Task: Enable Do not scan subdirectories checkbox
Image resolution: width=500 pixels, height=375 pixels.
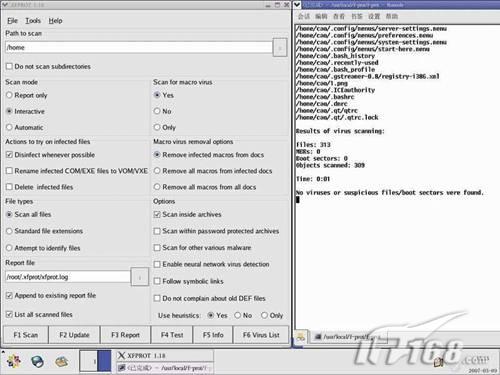Action: coord(9,66)
